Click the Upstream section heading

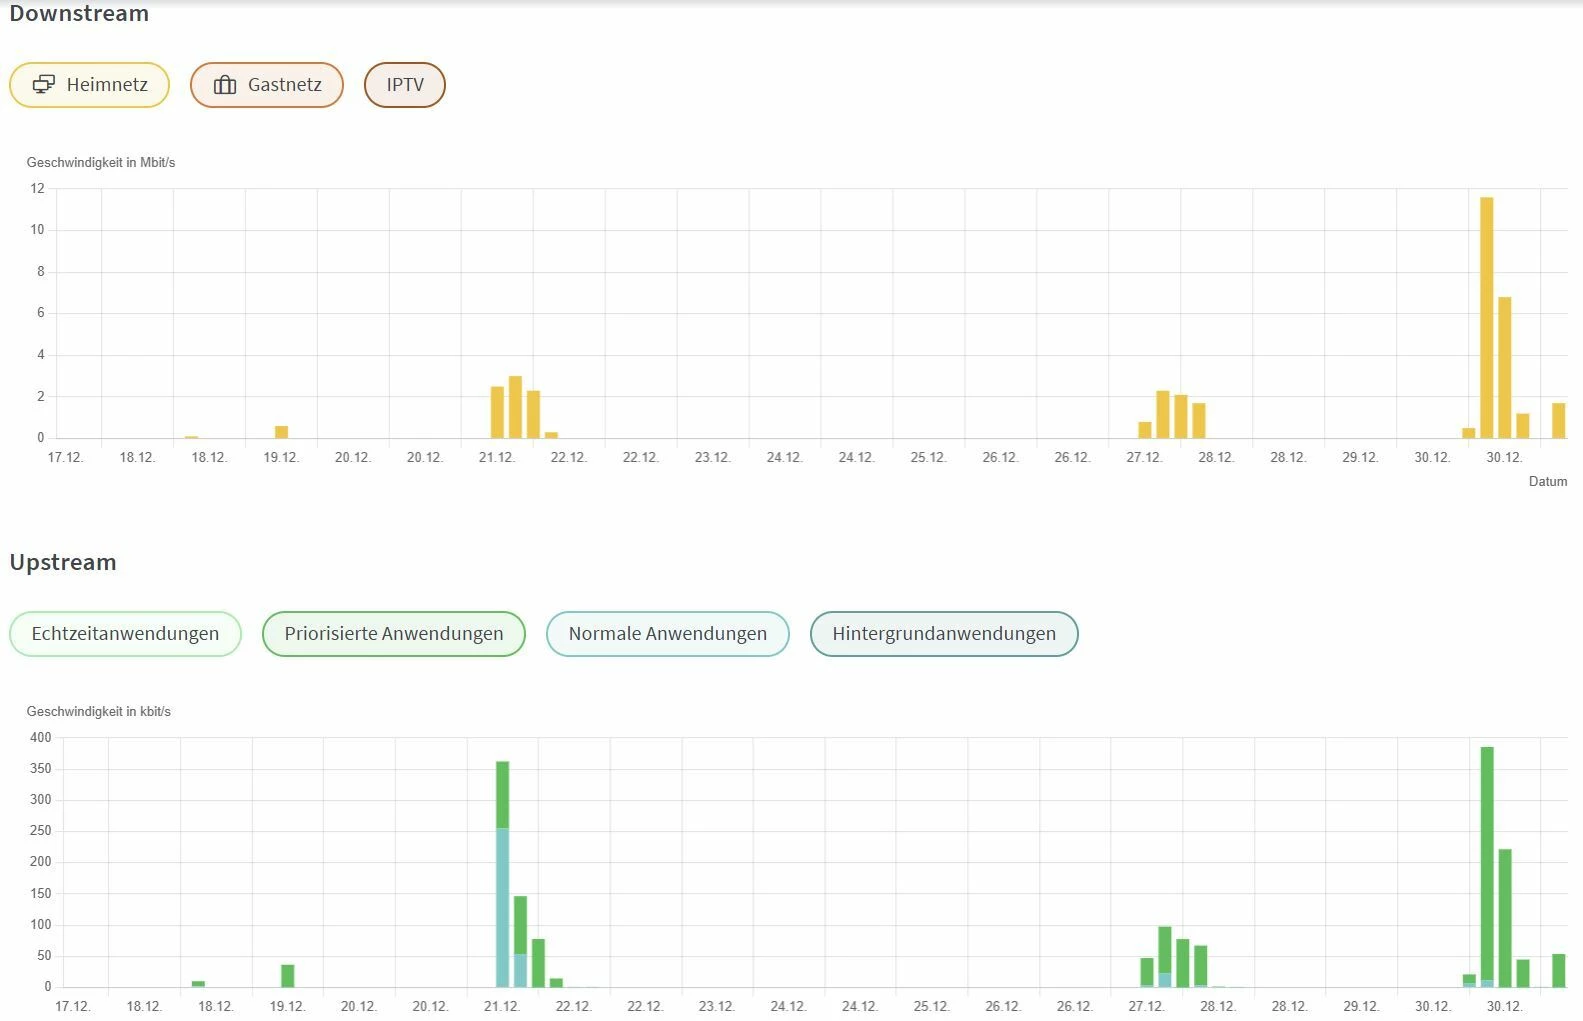pyautogui.click(x=63, y=562)
